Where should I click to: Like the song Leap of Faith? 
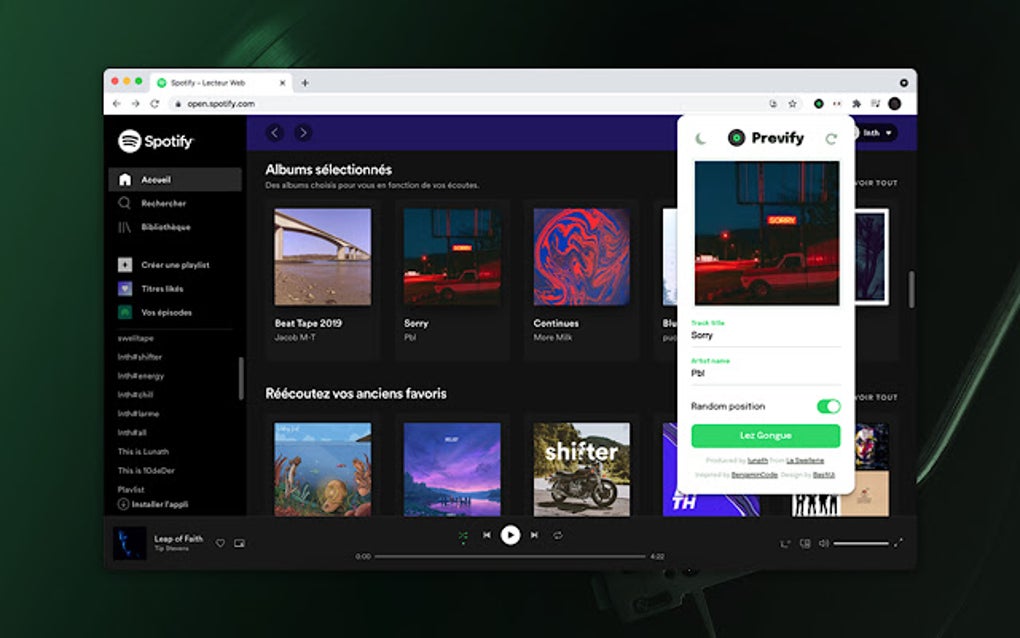pos(220,543)
